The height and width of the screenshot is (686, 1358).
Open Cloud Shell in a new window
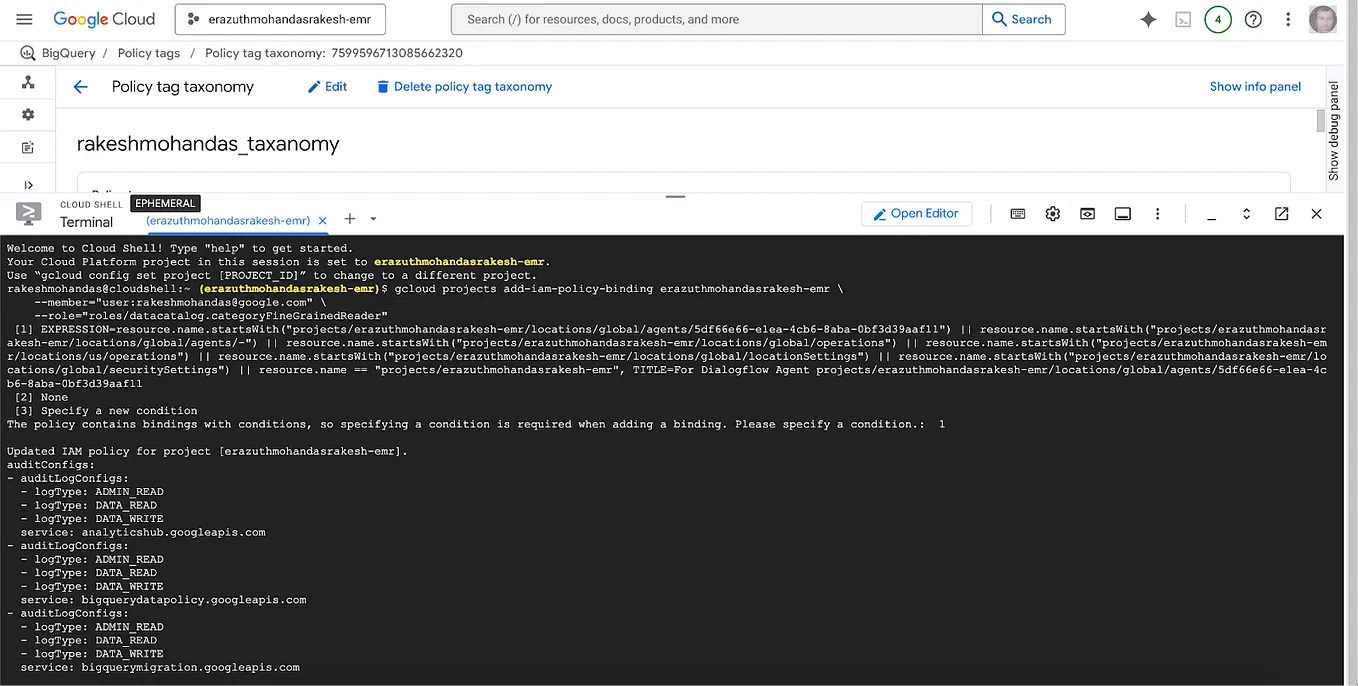(1282, 213)
